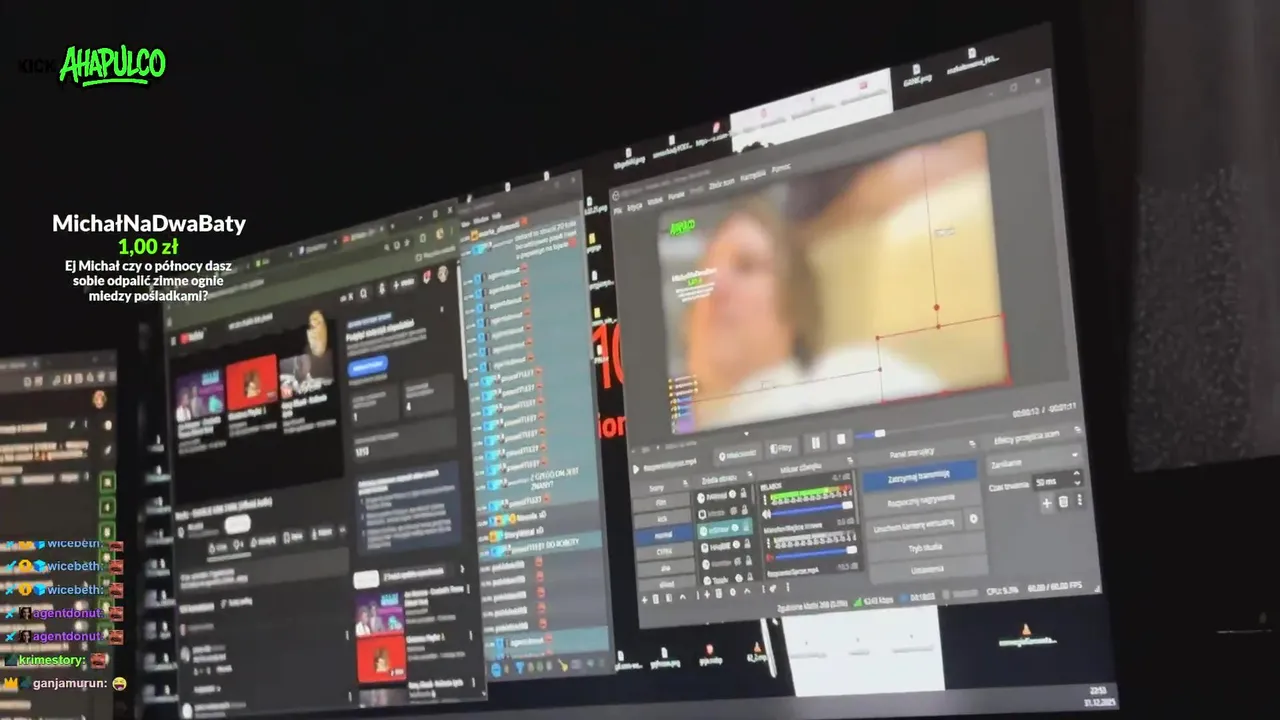Open selected source properties gear in toolbar
Image resolution: width=1280 pixels, height=720 pixels.
[x=732, y=592]
